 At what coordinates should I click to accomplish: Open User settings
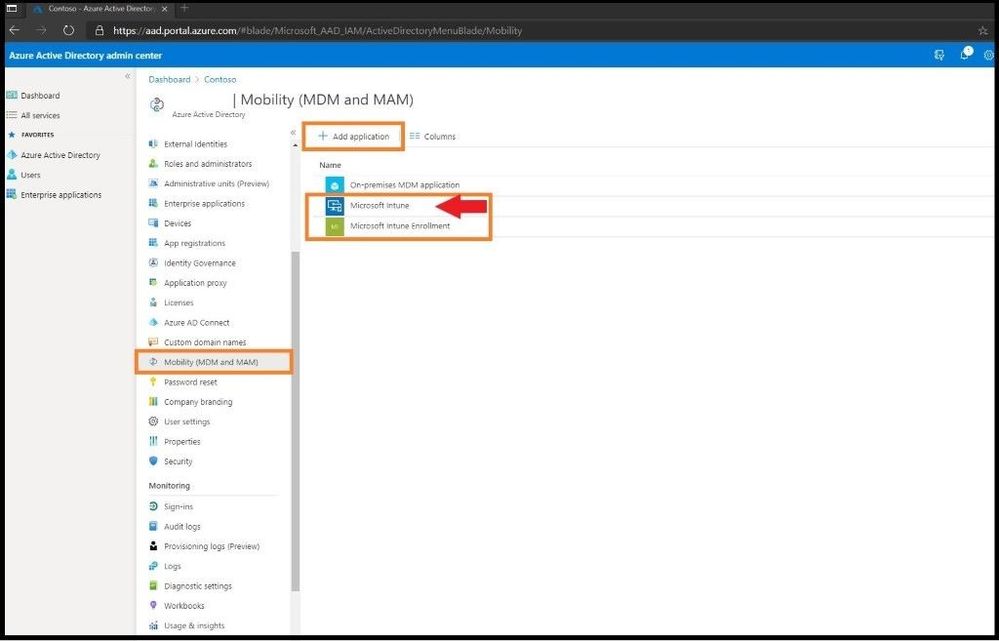(x=187, y=421)
